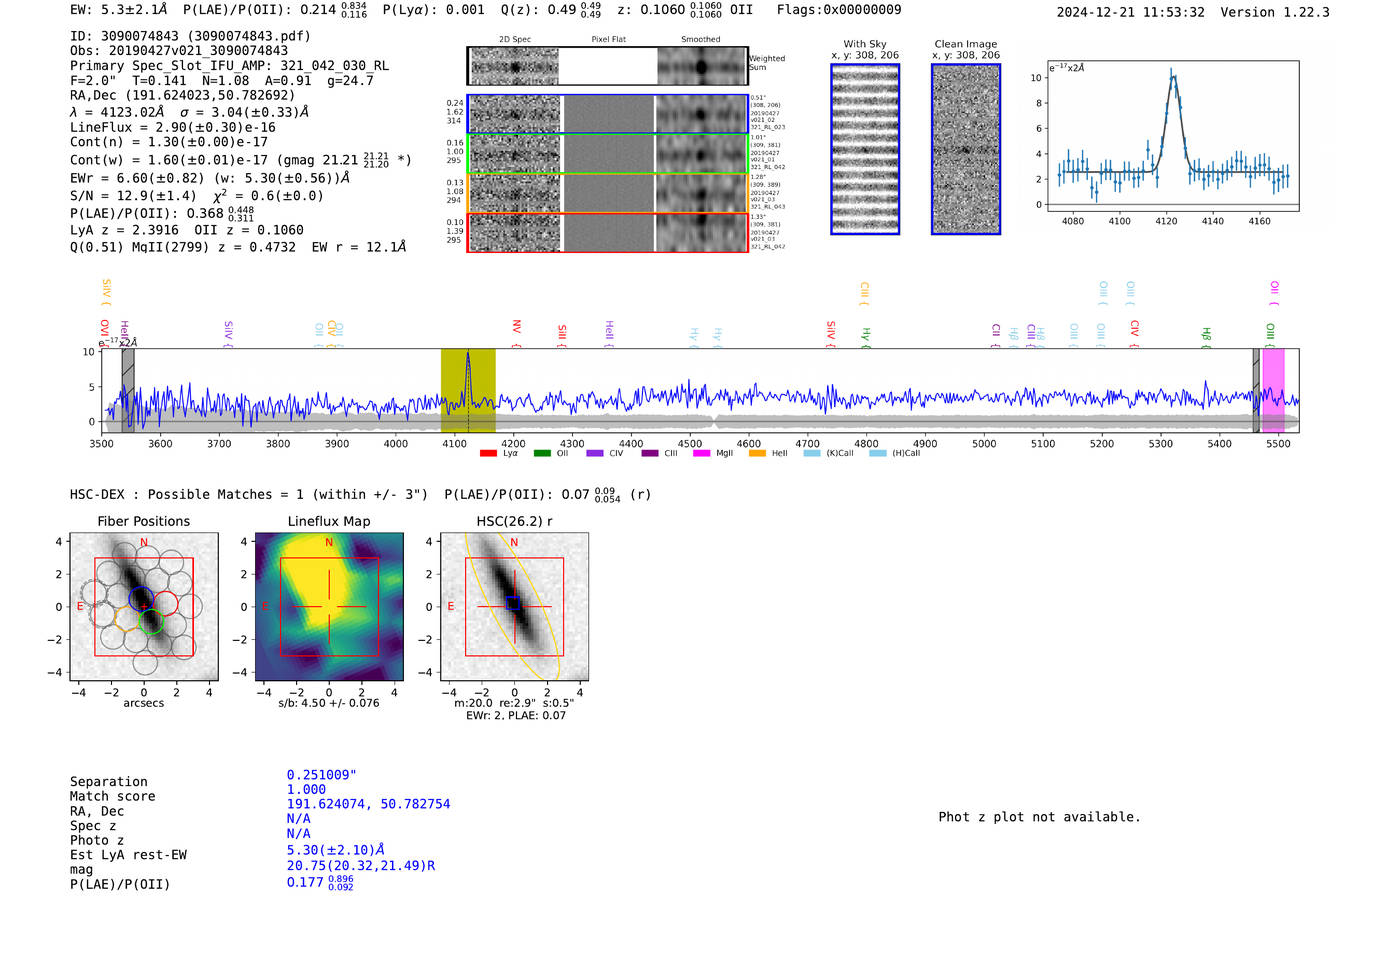Click the EW: 5.3±2.1Å header value
This screenshot has width=1400, height=953.
pyautogui.click(x=119, y=10)
